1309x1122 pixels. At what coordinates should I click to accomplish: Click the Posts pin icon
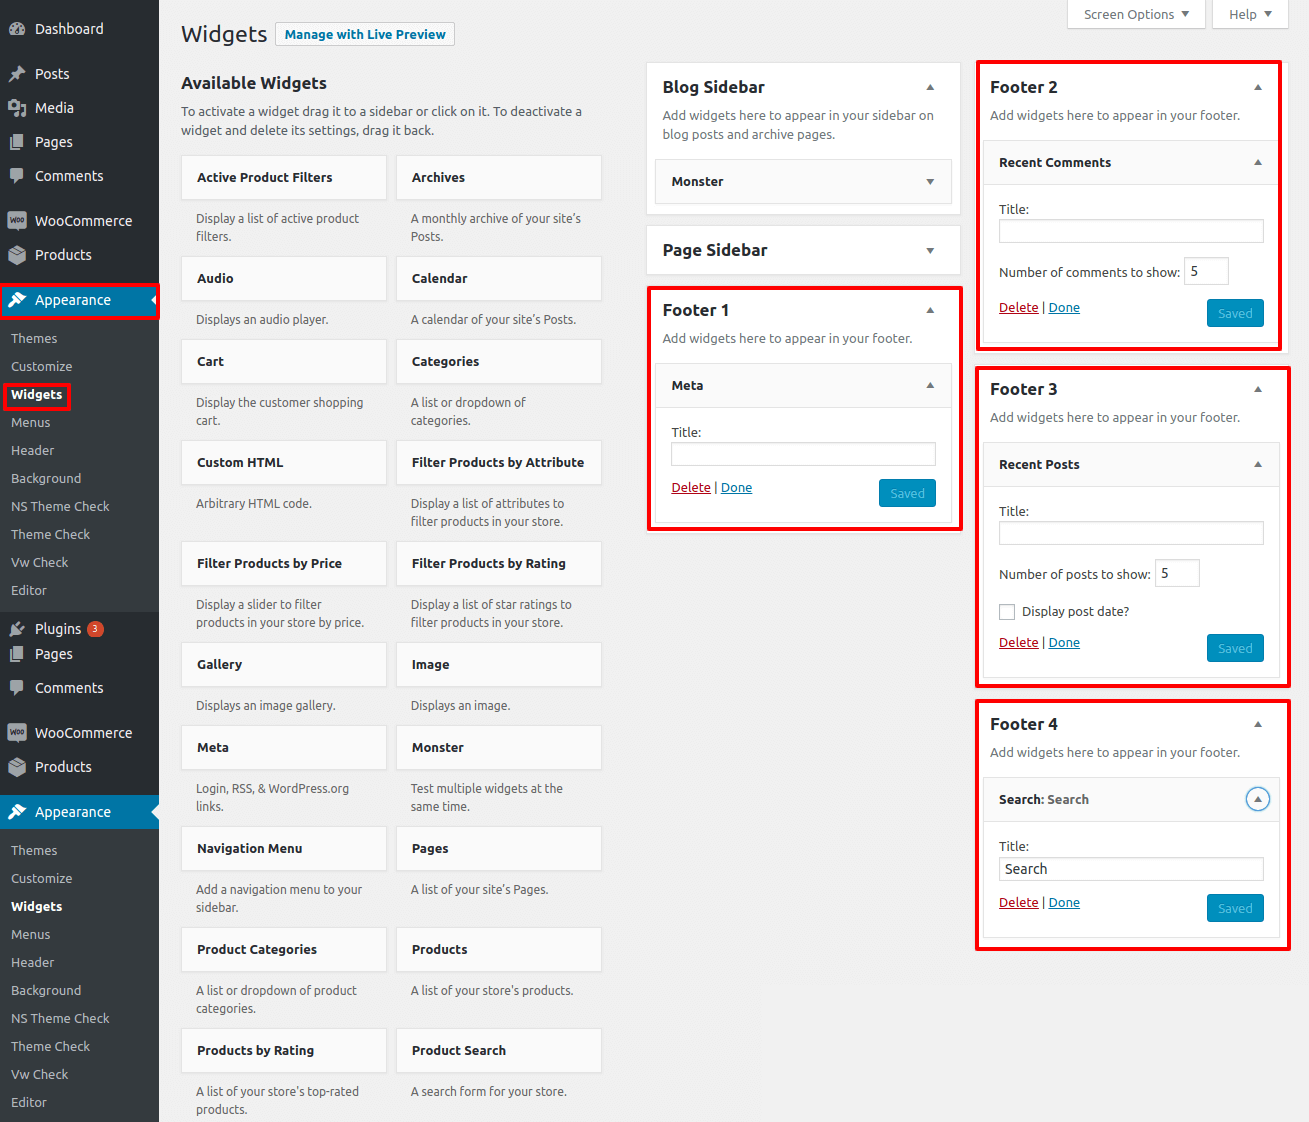[x=17, y=74]
